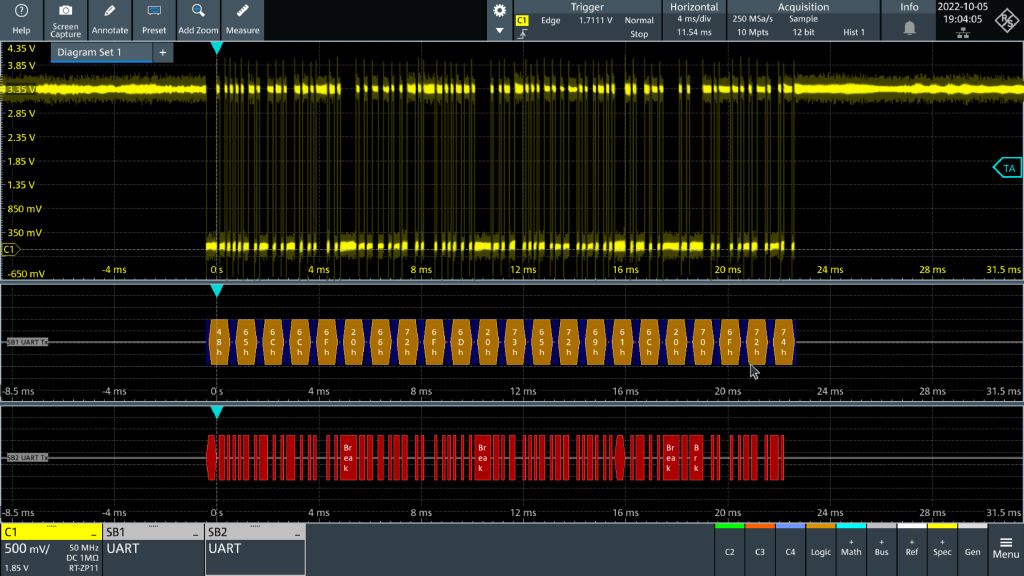
Task: Click the Preset icon
Action: pyautogui.click(x=154, y=19)
